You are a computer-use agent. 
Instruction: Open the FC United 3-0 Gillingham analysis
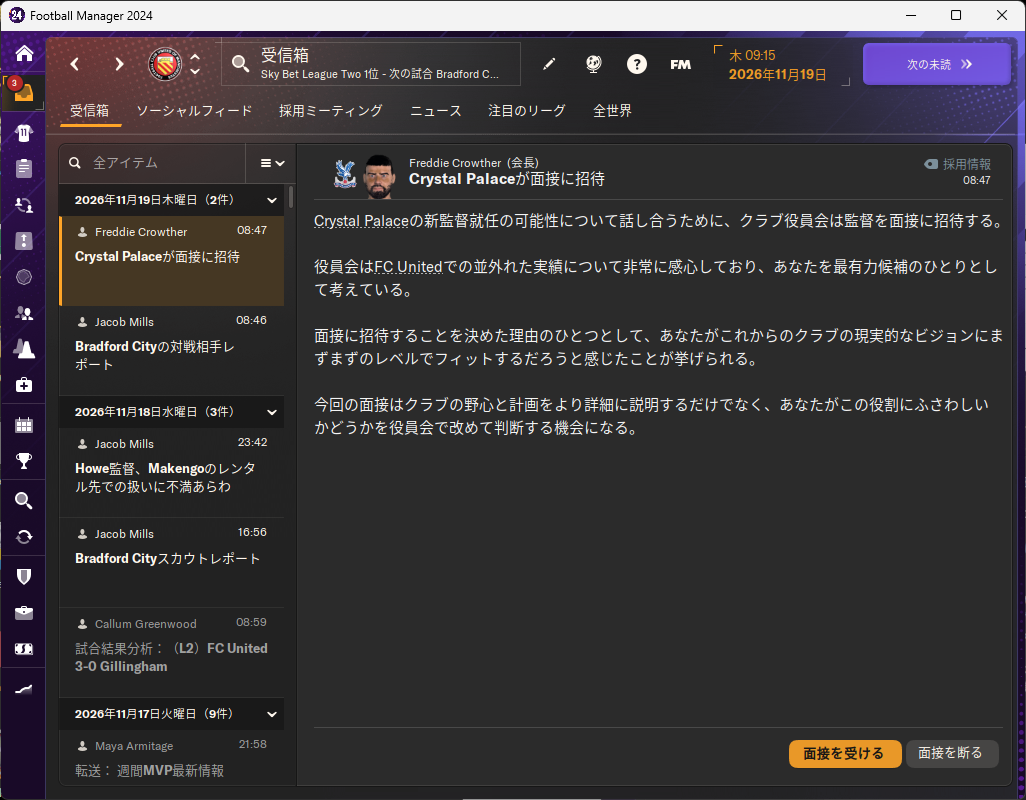coord(171,653)
